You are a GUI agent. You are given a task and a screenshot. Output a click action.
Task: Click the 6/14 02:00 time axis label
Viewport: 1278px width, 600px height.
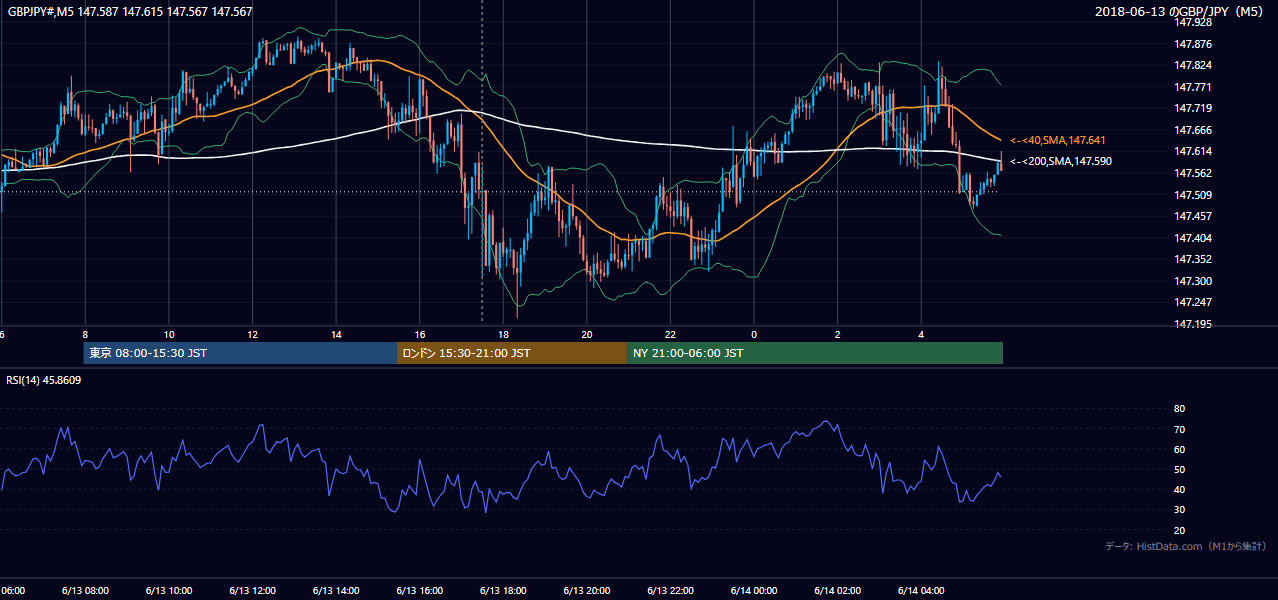tap(837, 590)
